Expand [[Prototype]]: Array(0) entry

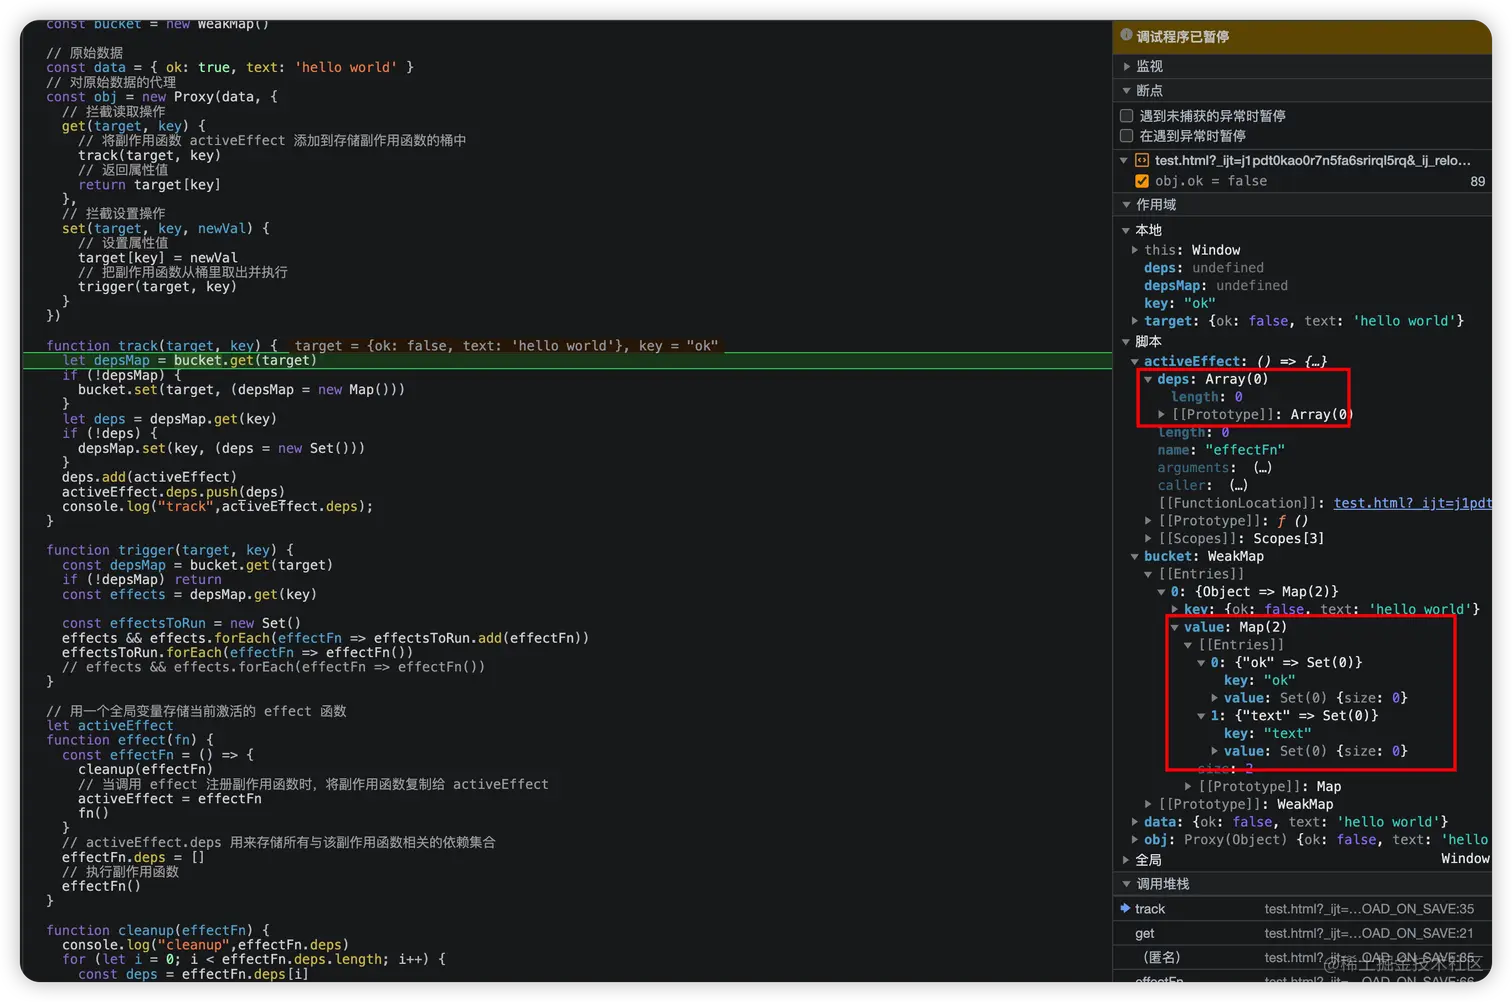[x=1162, y=414]
